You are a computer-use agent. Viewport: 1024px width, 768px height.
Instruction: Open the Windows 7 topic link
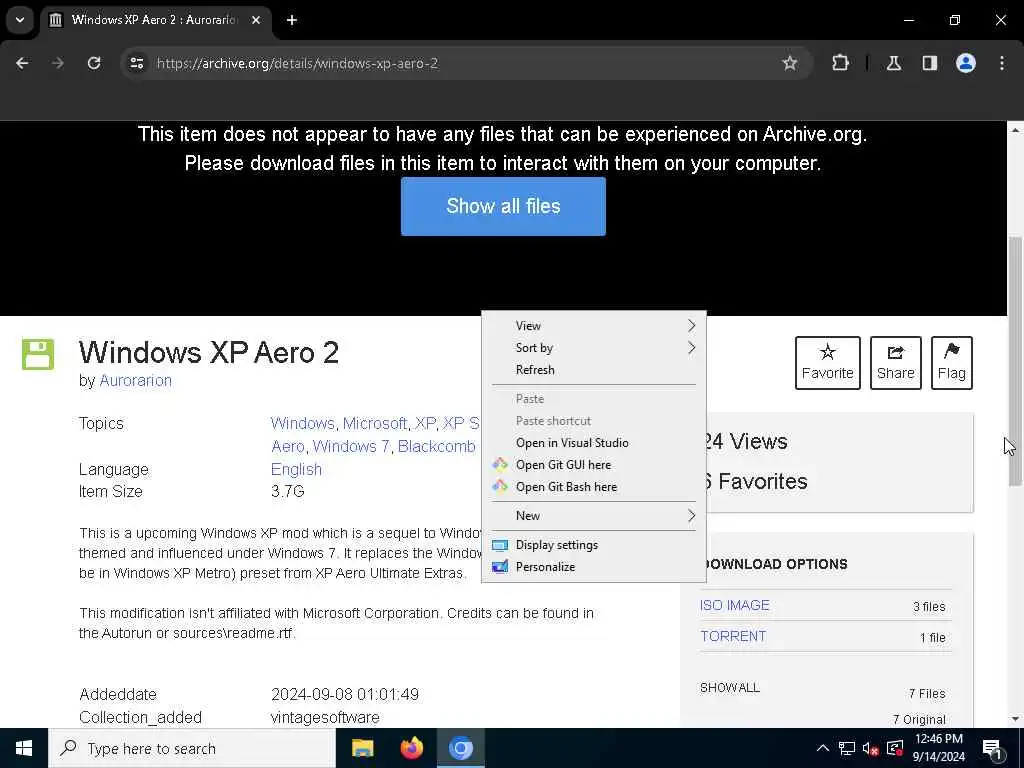click(351, 447)
